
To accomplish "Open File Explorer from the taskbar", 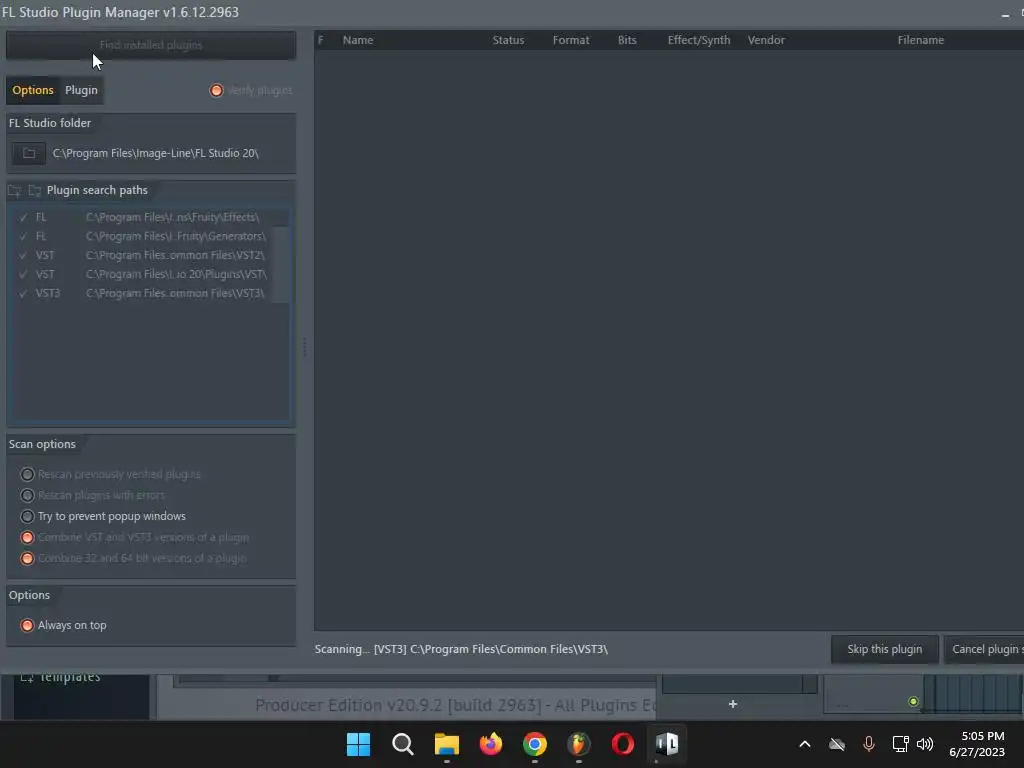I will [447, 744].
